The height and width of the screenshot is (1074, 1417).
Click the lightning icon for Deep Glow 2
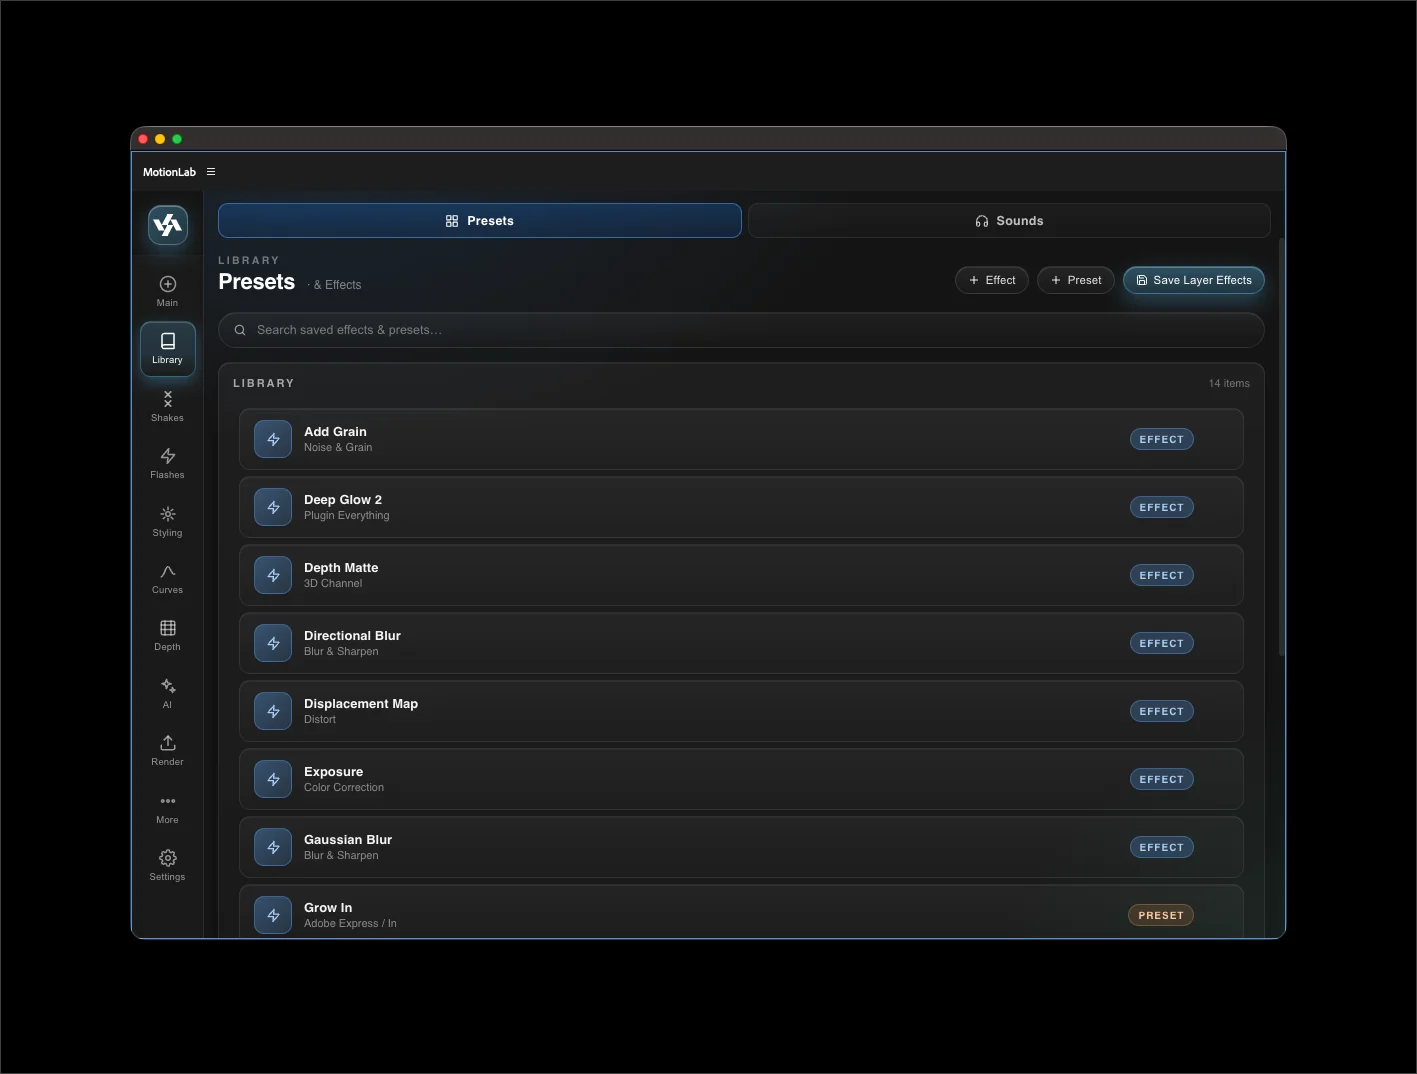[x=273, y=507]
